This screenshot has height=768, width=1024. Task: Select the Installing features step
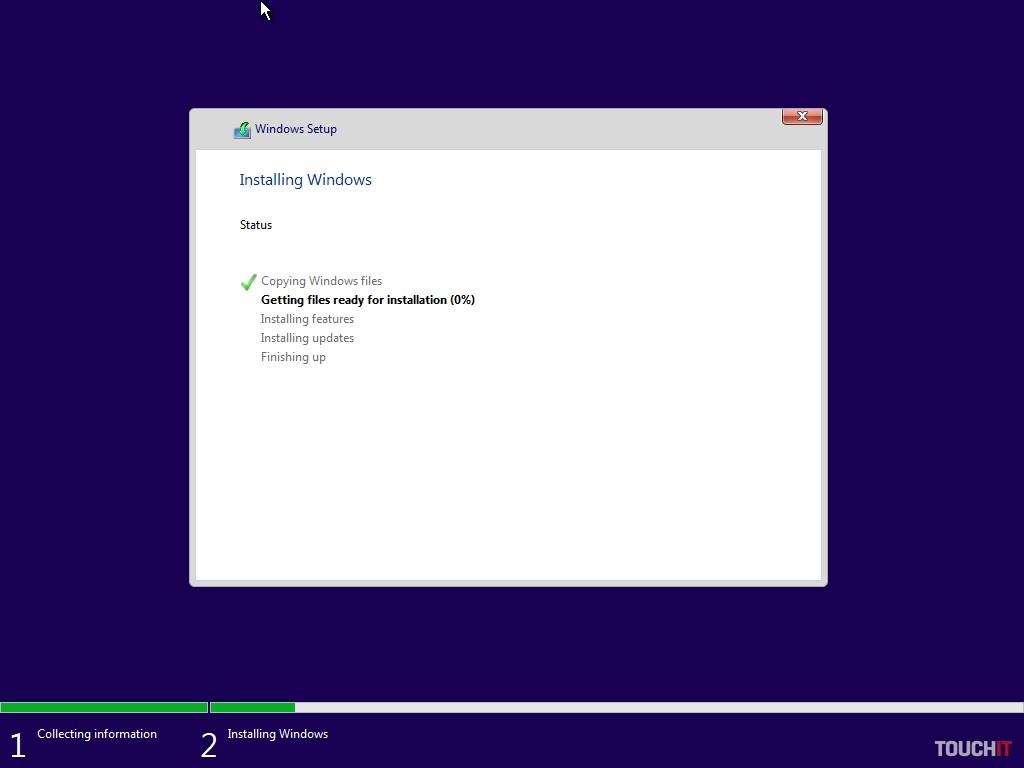click(307, 319)
